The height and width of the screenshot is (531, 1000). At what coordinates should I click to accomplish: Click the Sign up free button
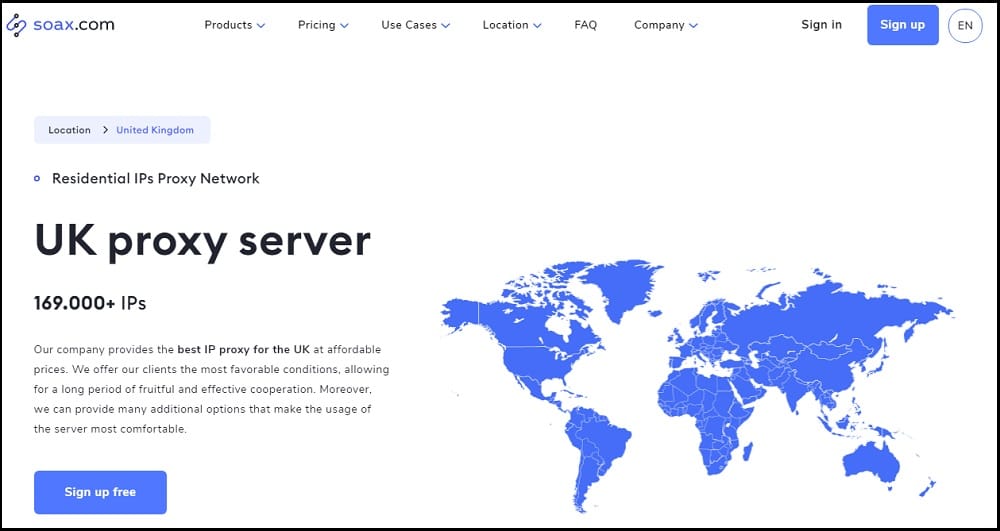click(100, 492)
